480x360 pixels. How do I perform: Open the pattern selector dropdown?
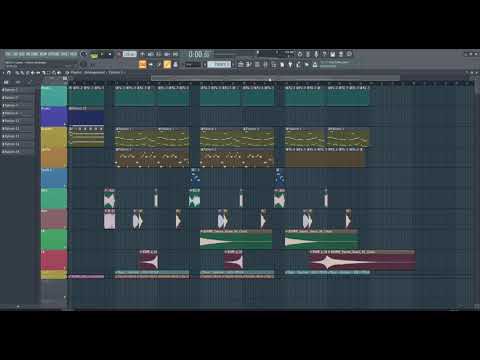(219, 64)
